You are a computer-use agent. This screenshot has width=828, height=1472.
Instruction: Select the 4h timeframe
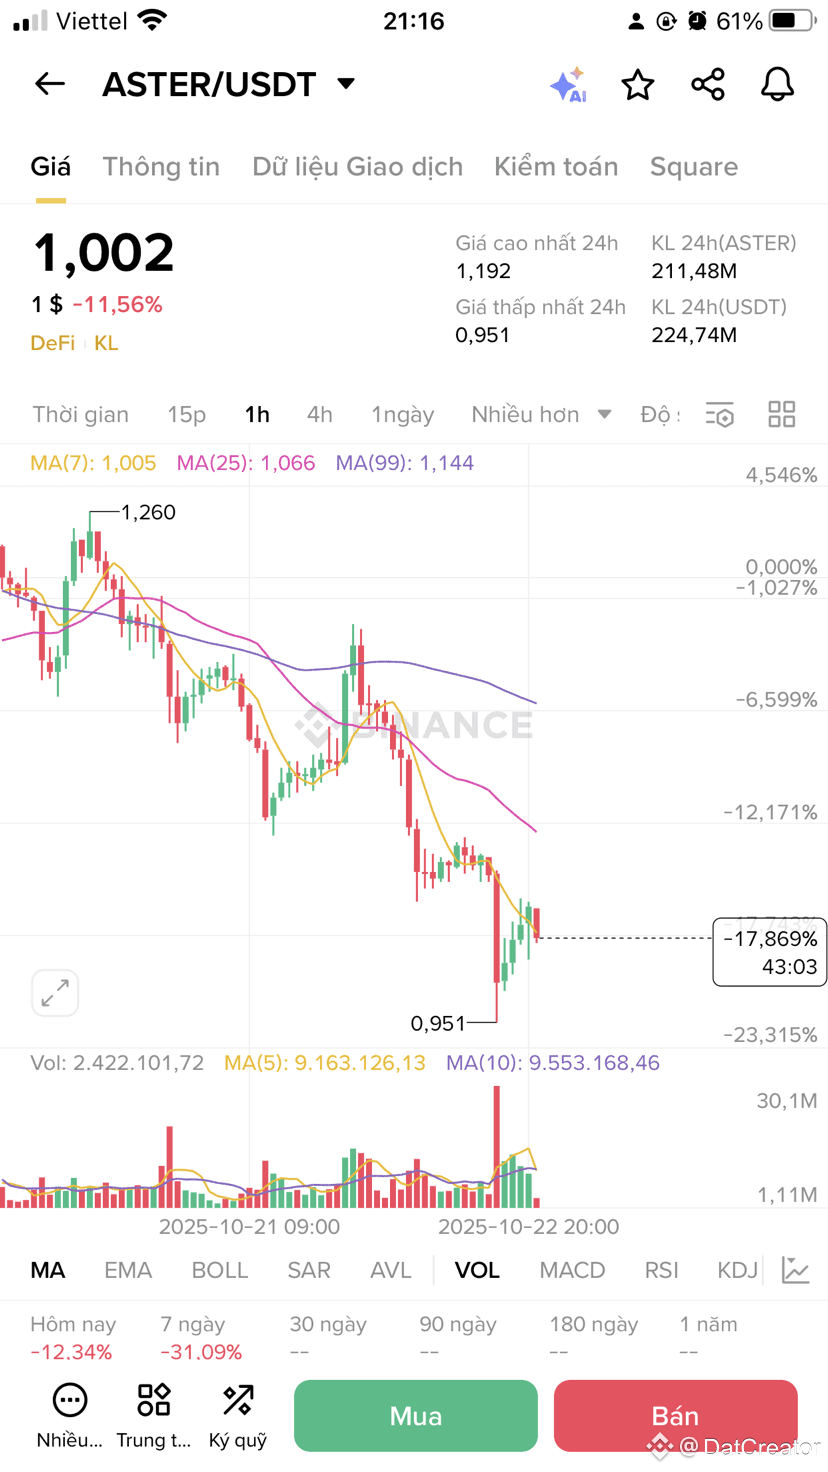(320, 414)
